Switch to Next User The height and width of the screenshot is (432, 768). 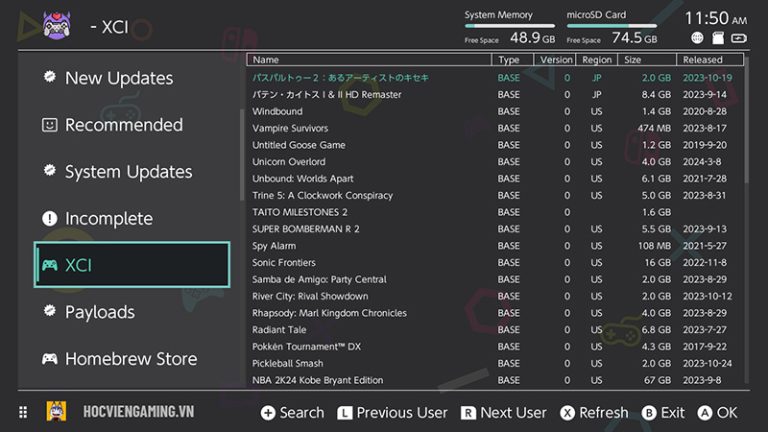tap(503, 412)
